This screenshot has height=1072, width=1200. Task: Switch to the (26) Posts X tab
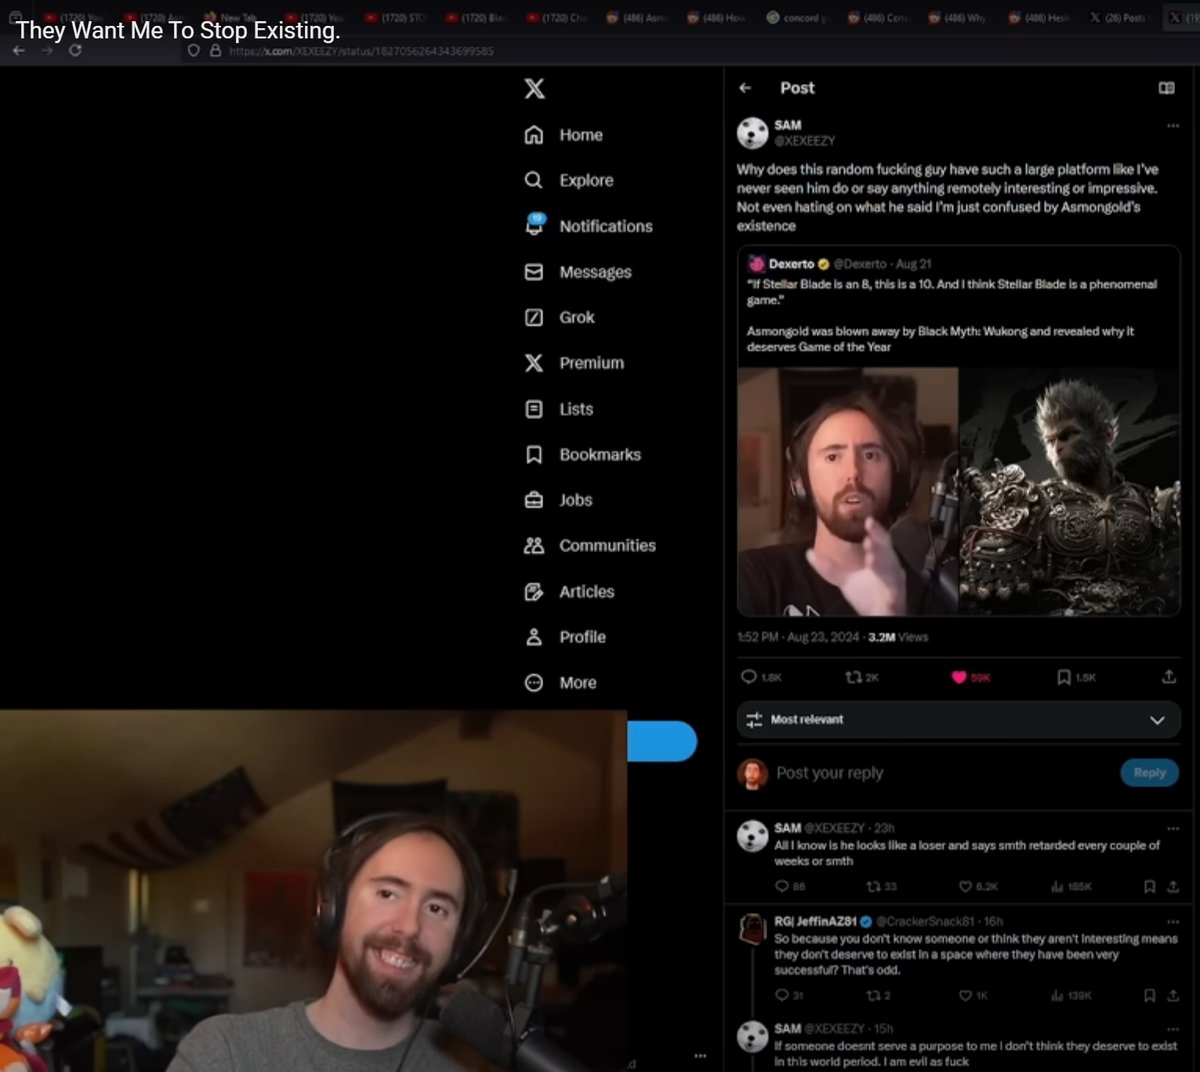pos(1120,17)
